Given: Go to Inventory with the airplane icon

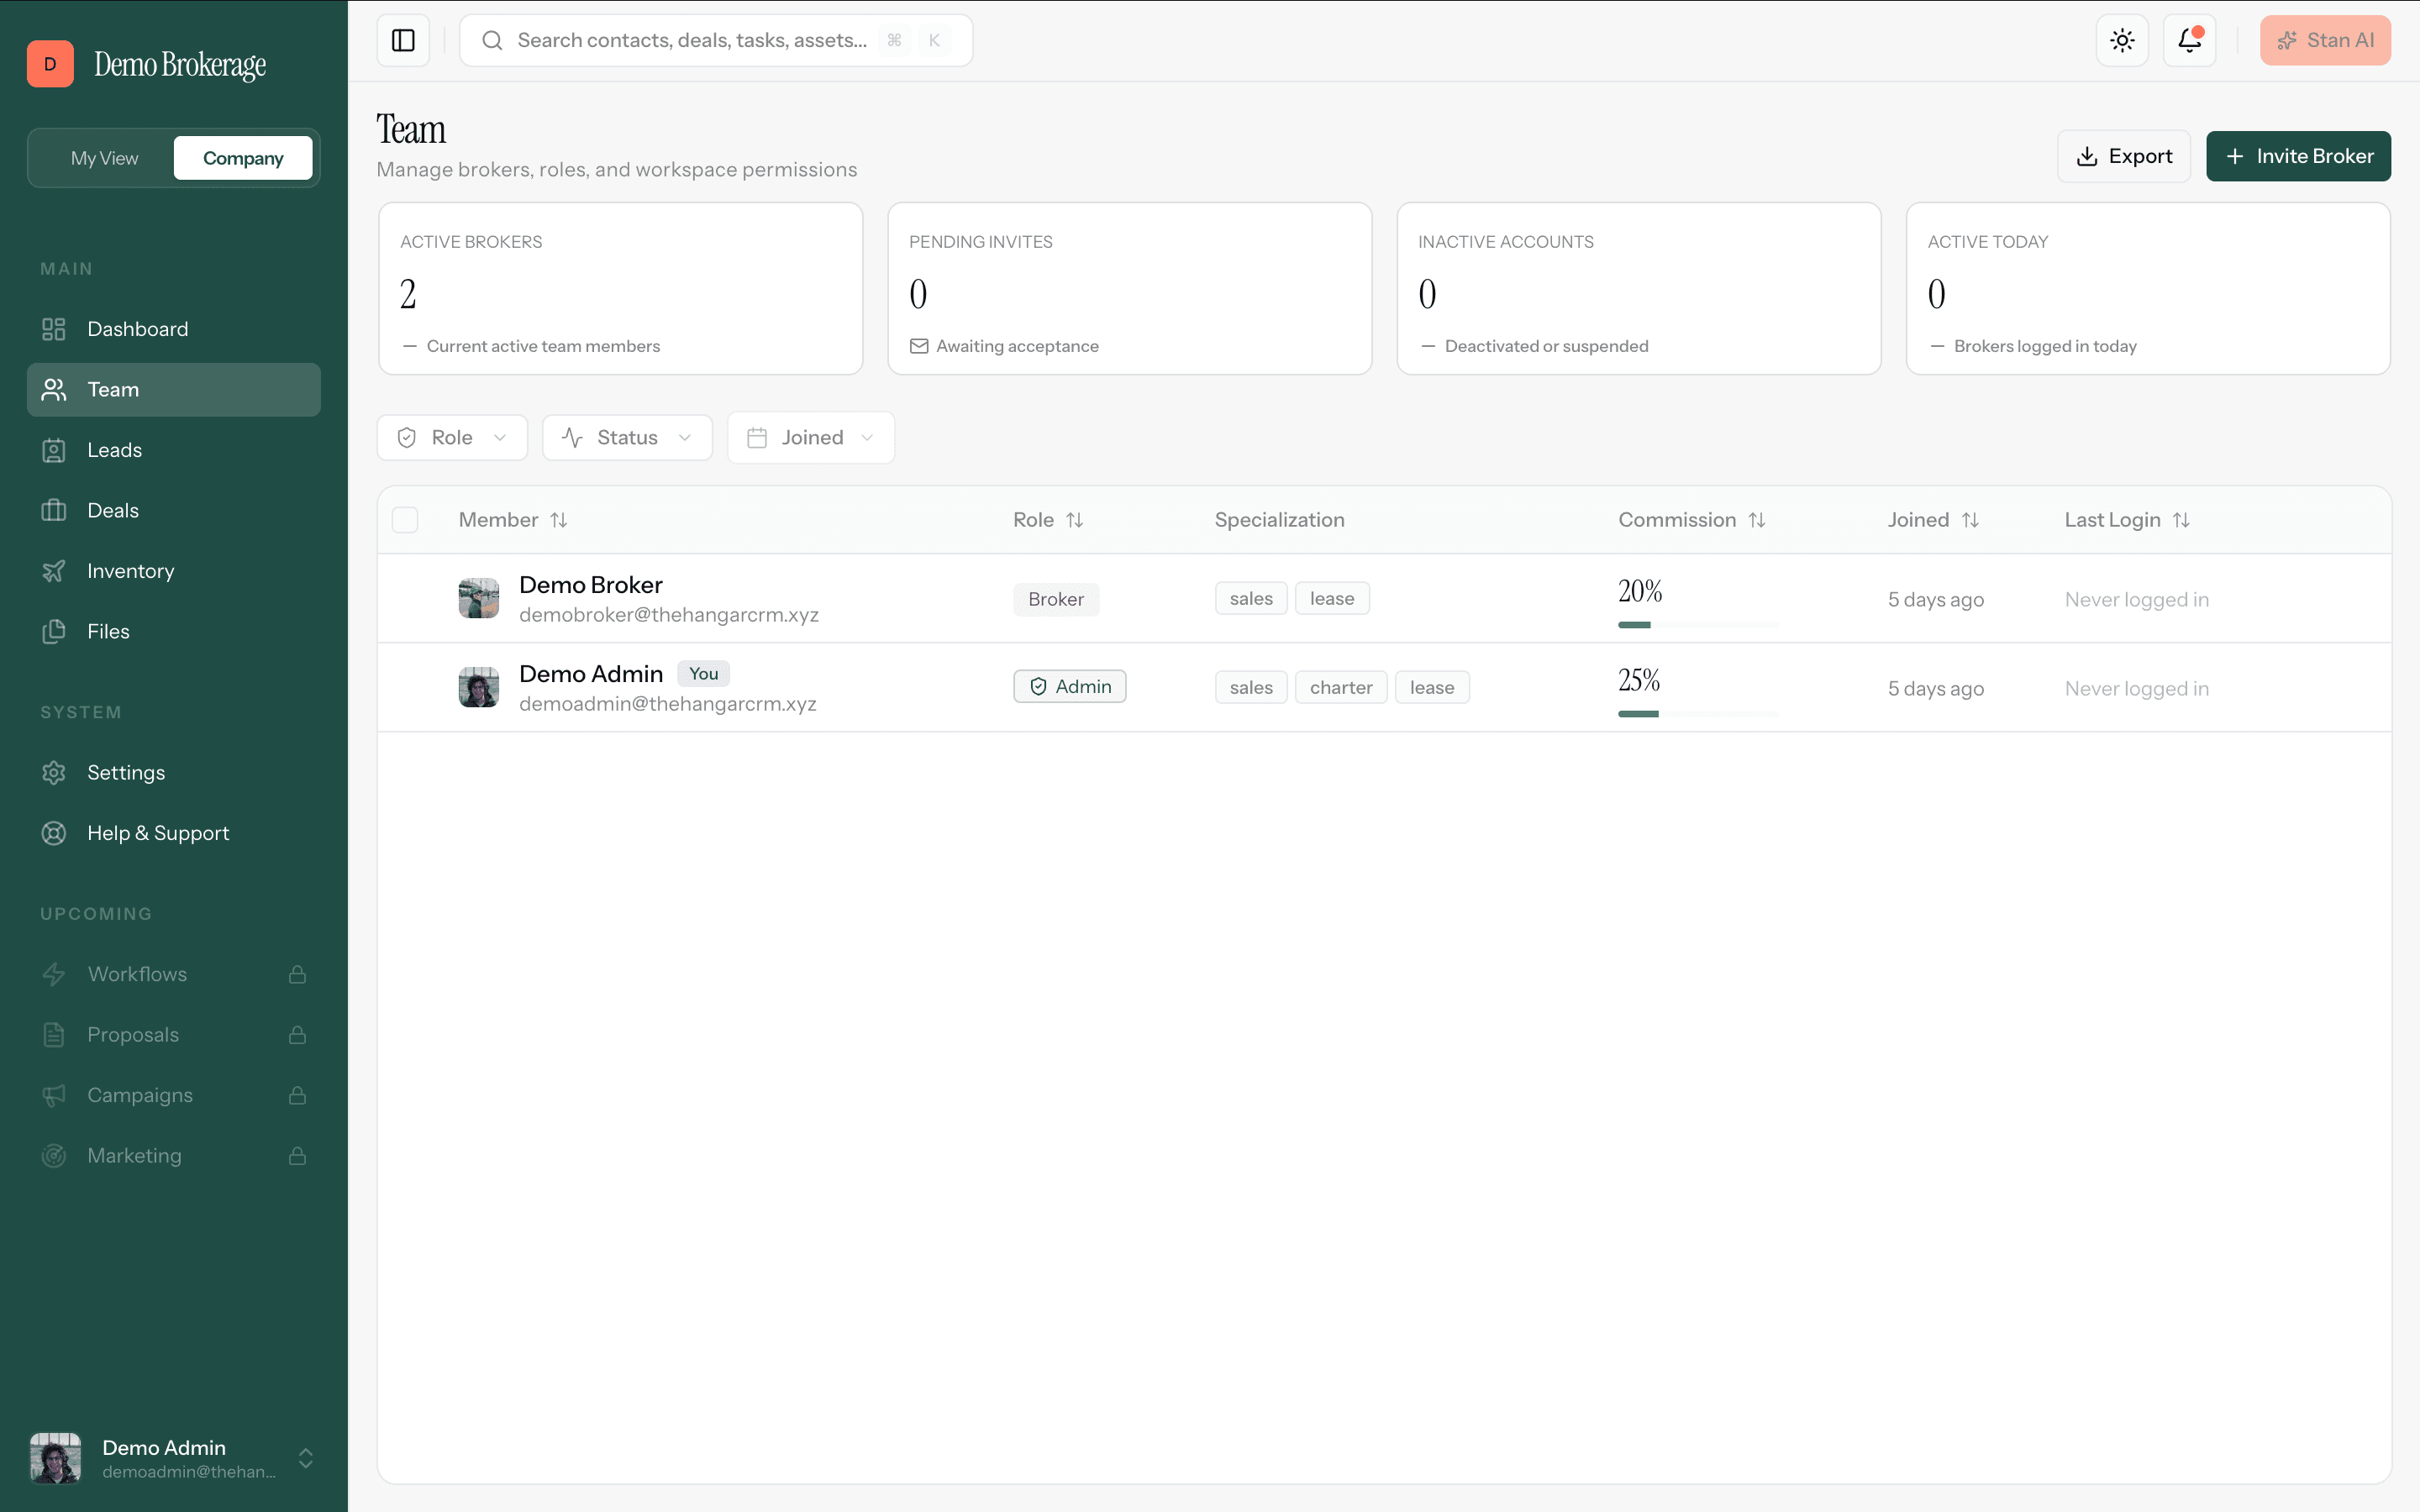Looking at the screenshot, I should [174, 571].
